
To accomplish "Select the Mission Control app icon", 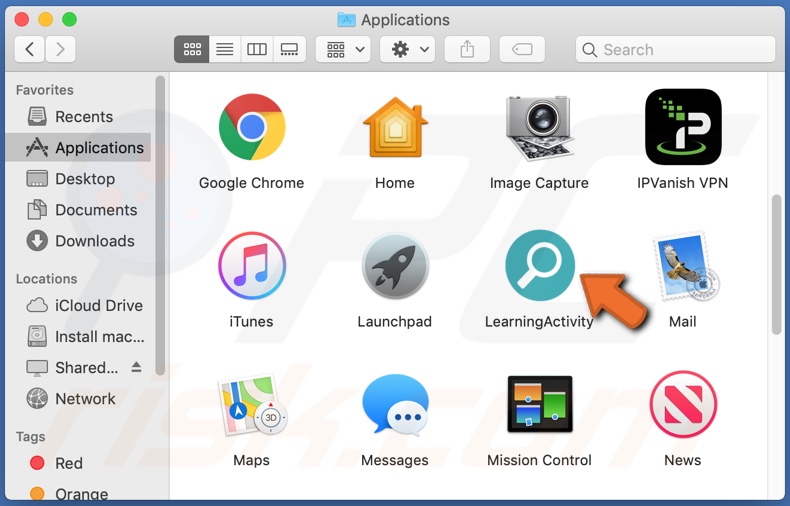I will coord(540,404).
